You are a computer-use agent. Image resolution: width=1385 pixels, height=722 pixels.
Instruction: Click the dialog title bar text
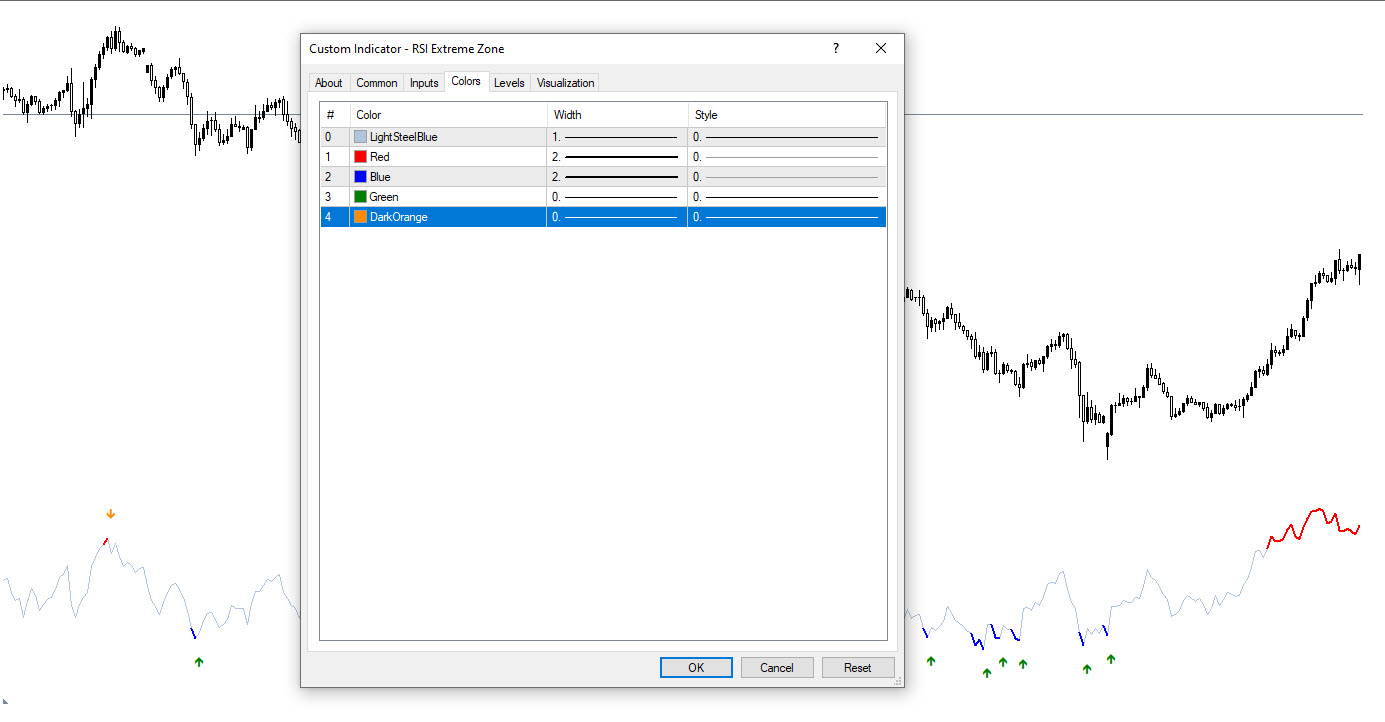click(x=407, y=49)
